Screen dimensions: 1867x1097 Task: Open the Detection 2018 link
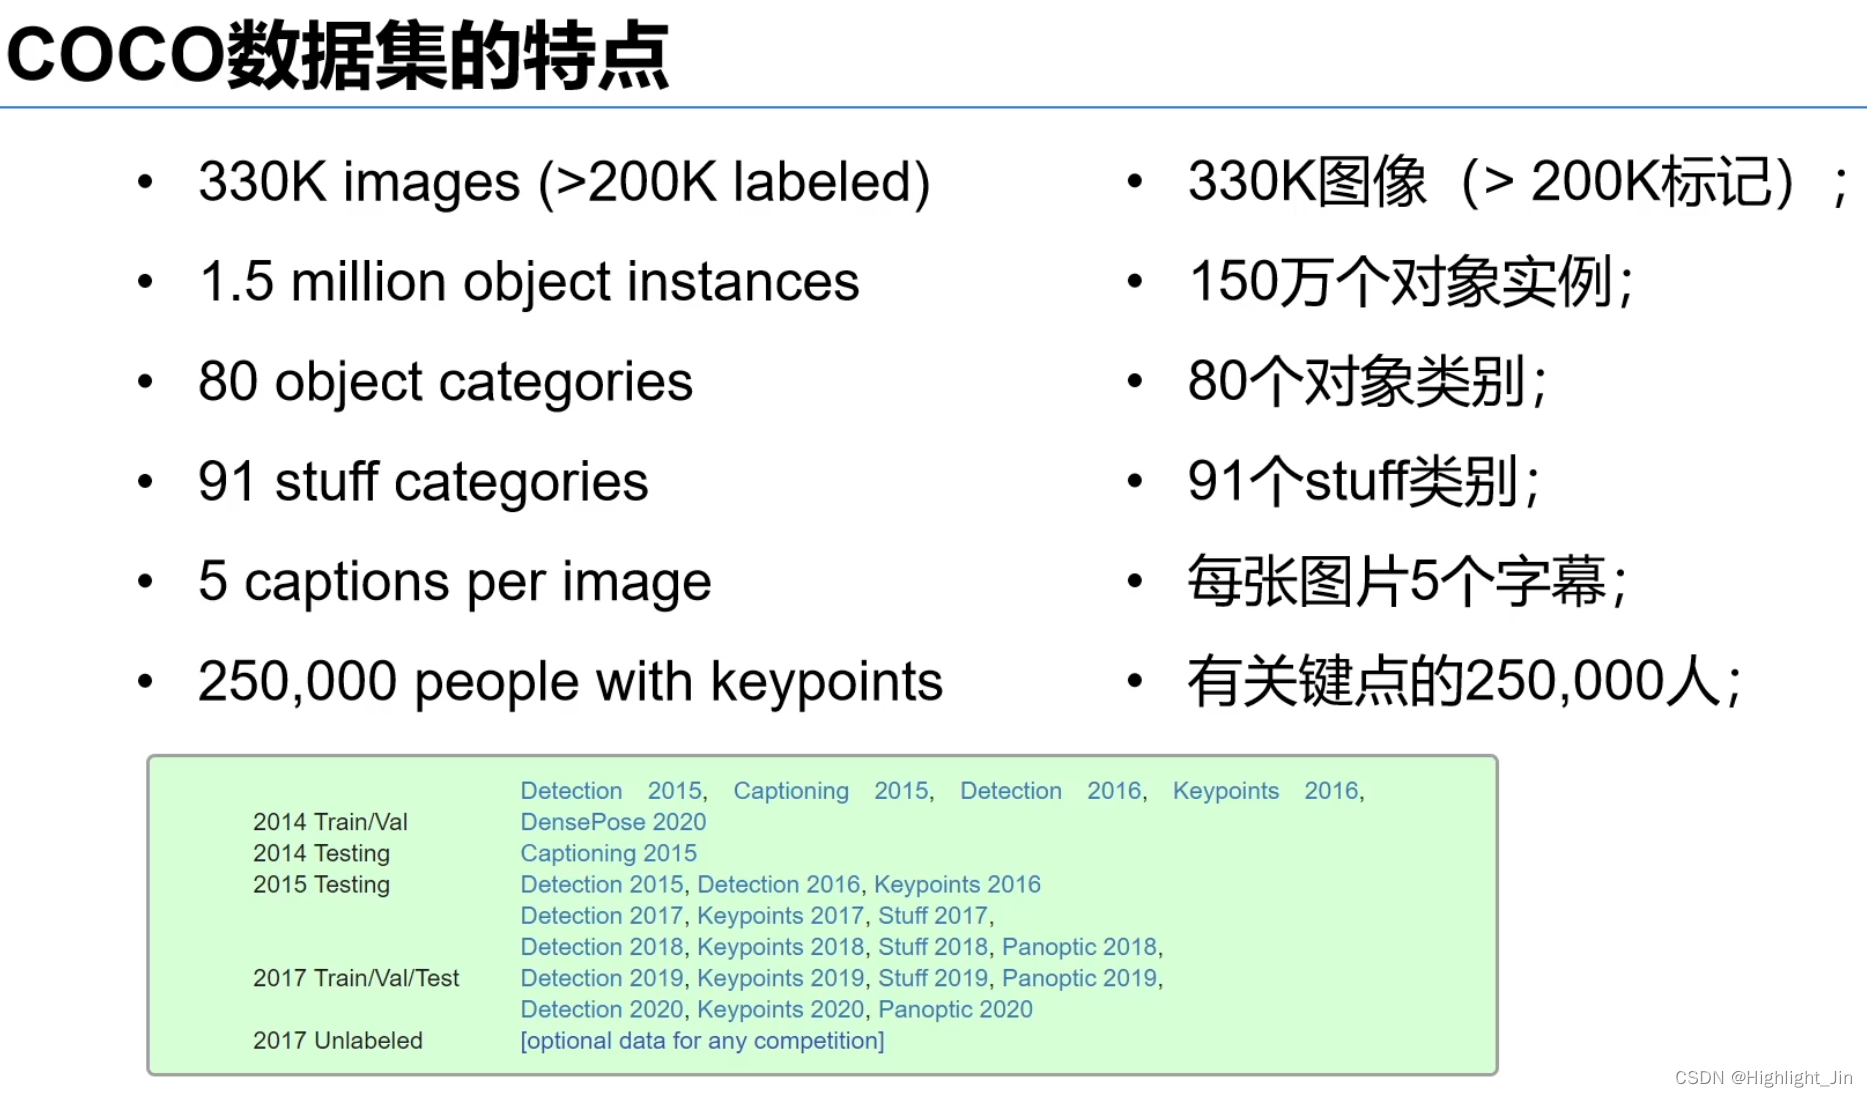tap(601, 946)
